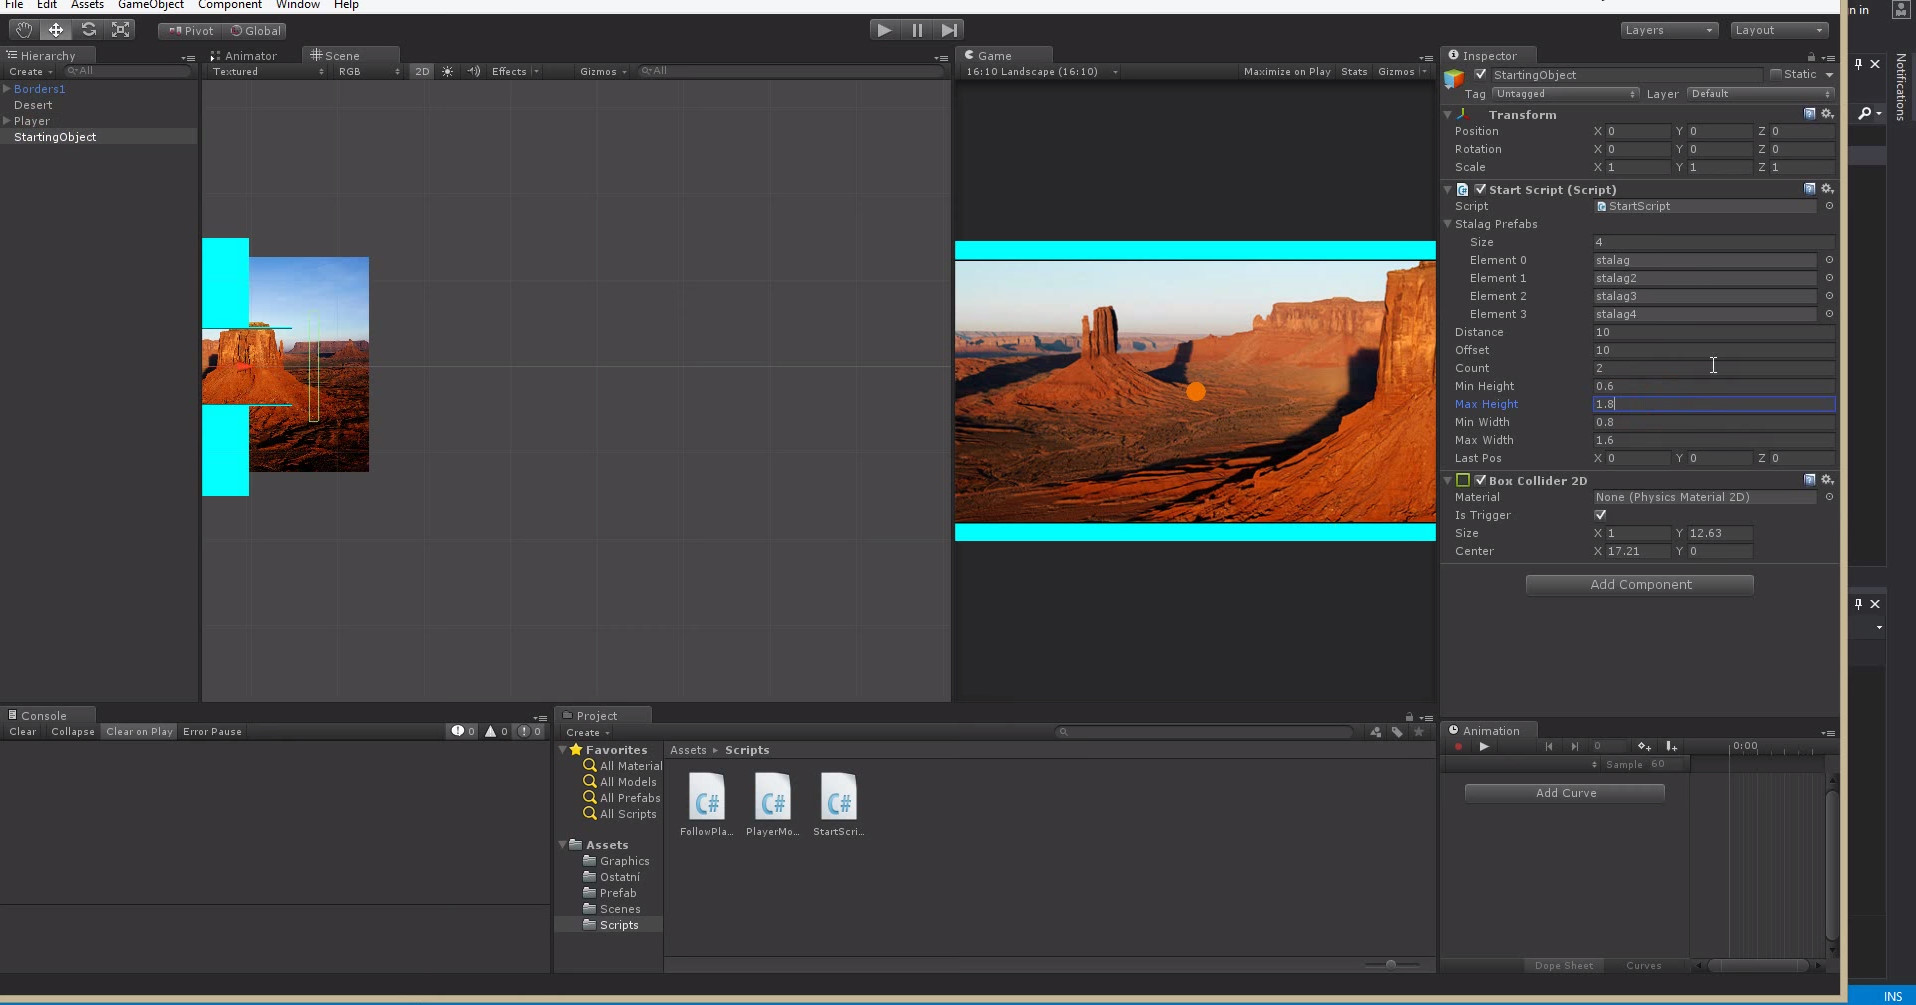1916x1005 pixels.
Task: Toggle scene lighting in the Scene view
Action: coord(446,71)
